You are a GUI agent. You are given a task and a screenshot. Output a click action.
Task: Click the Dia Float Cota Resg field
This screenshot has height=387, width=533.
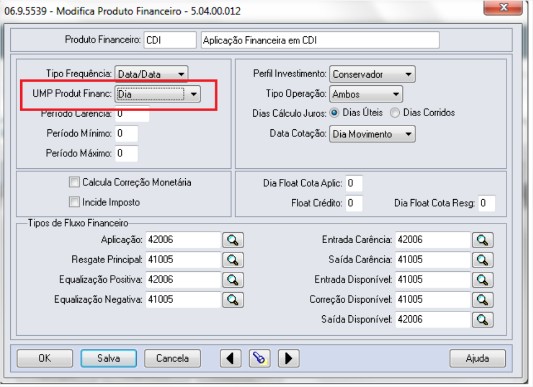[486, 203]
